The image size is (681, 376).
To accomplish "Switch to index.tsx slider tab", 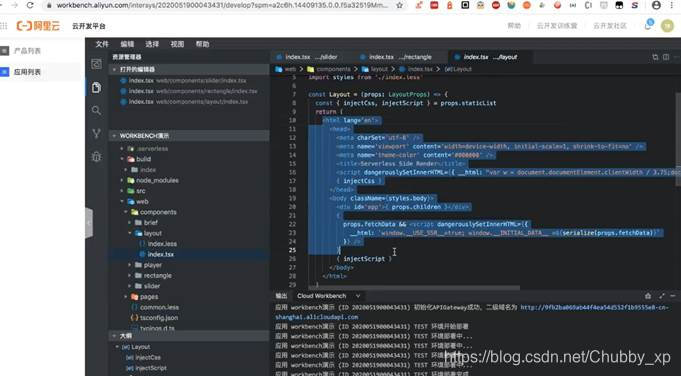I will coord(311,57).
